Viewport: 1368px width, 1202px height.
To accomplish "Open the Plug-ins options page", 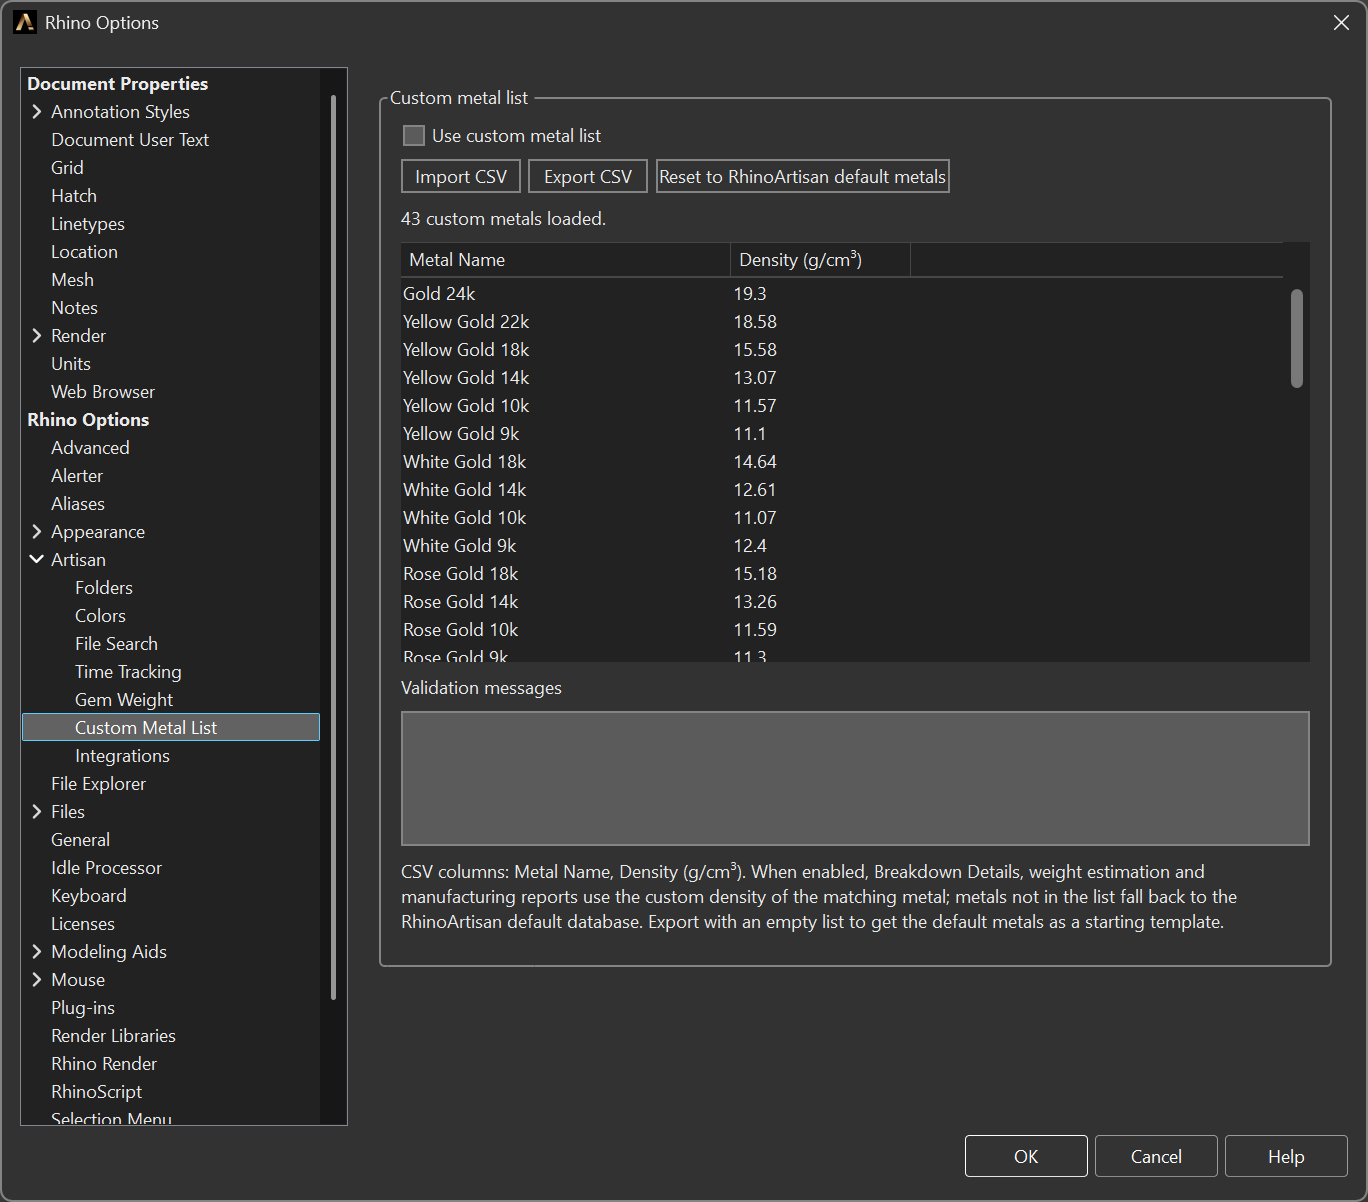I will (83, 1007).
